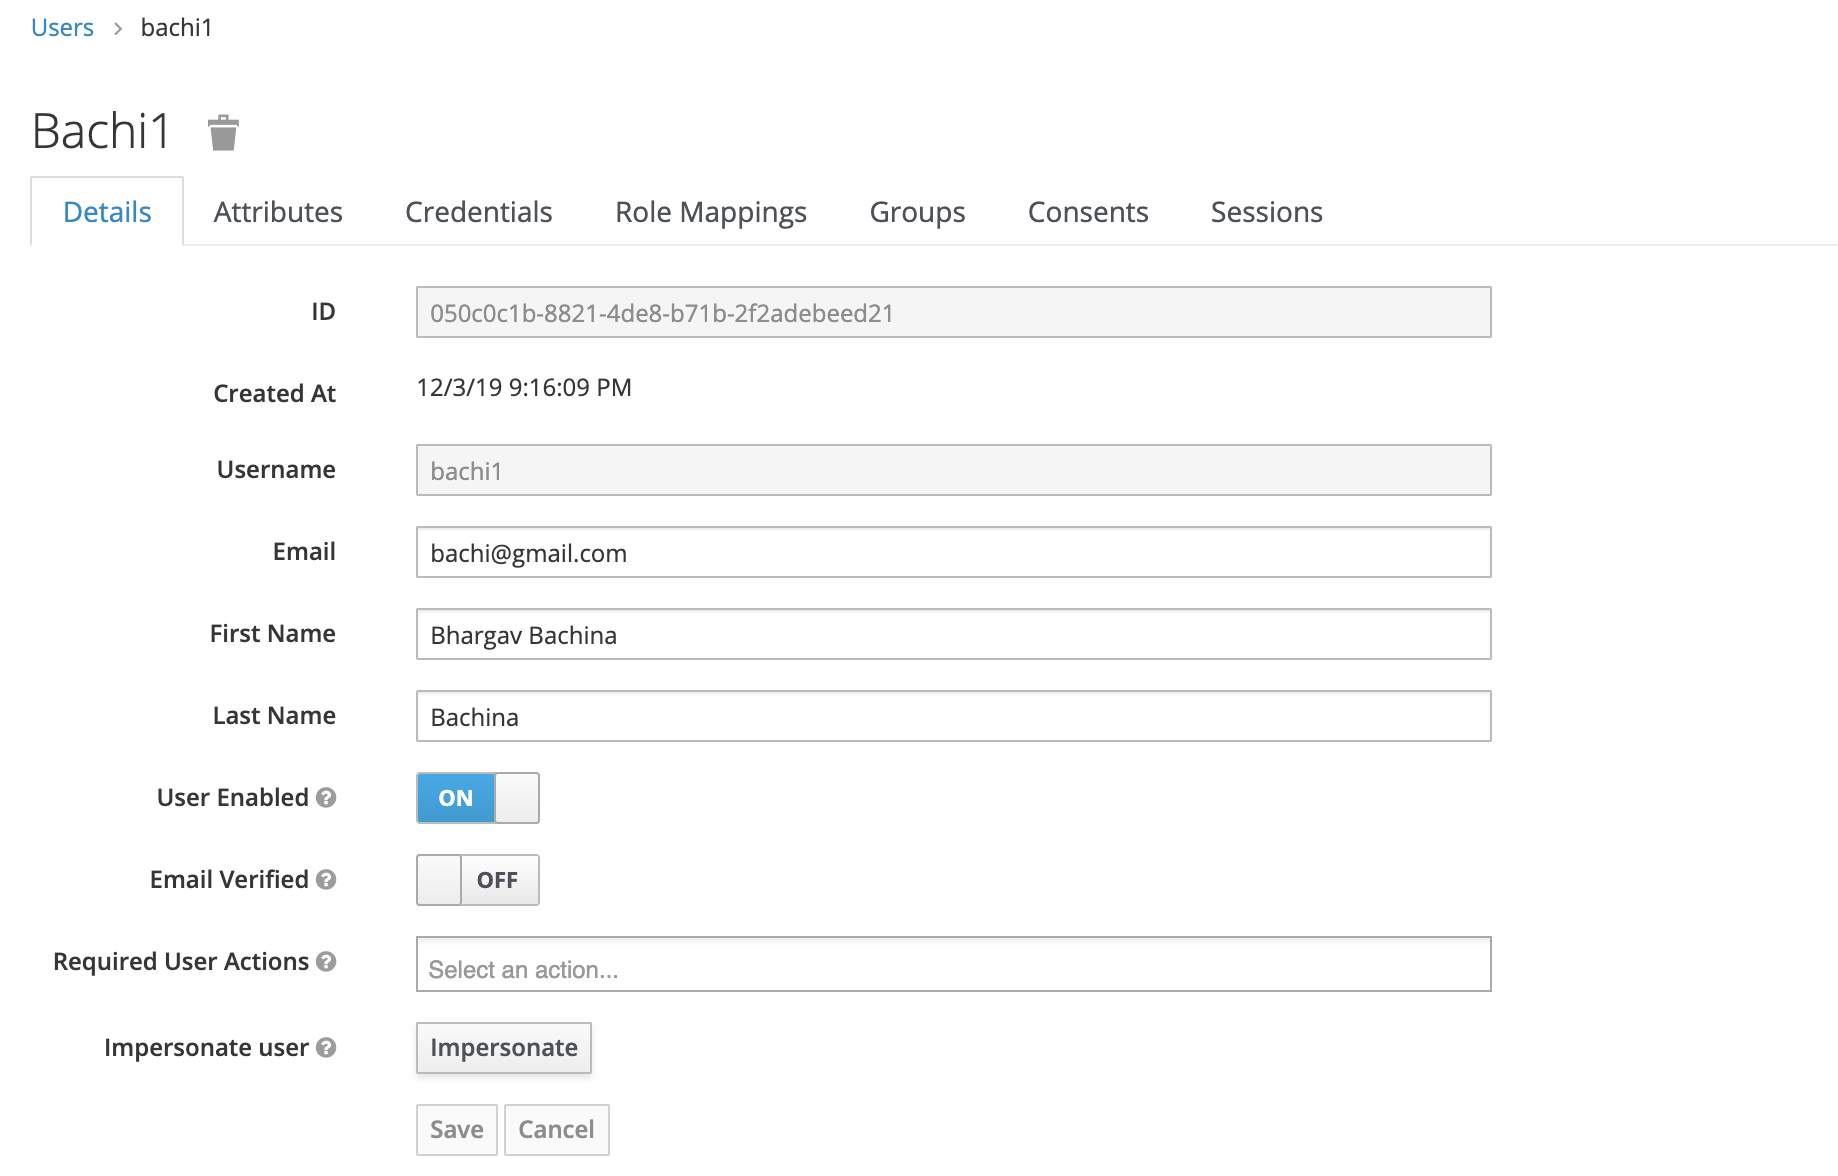
Task: Open the Consents tab
Action: point(1087,211)
